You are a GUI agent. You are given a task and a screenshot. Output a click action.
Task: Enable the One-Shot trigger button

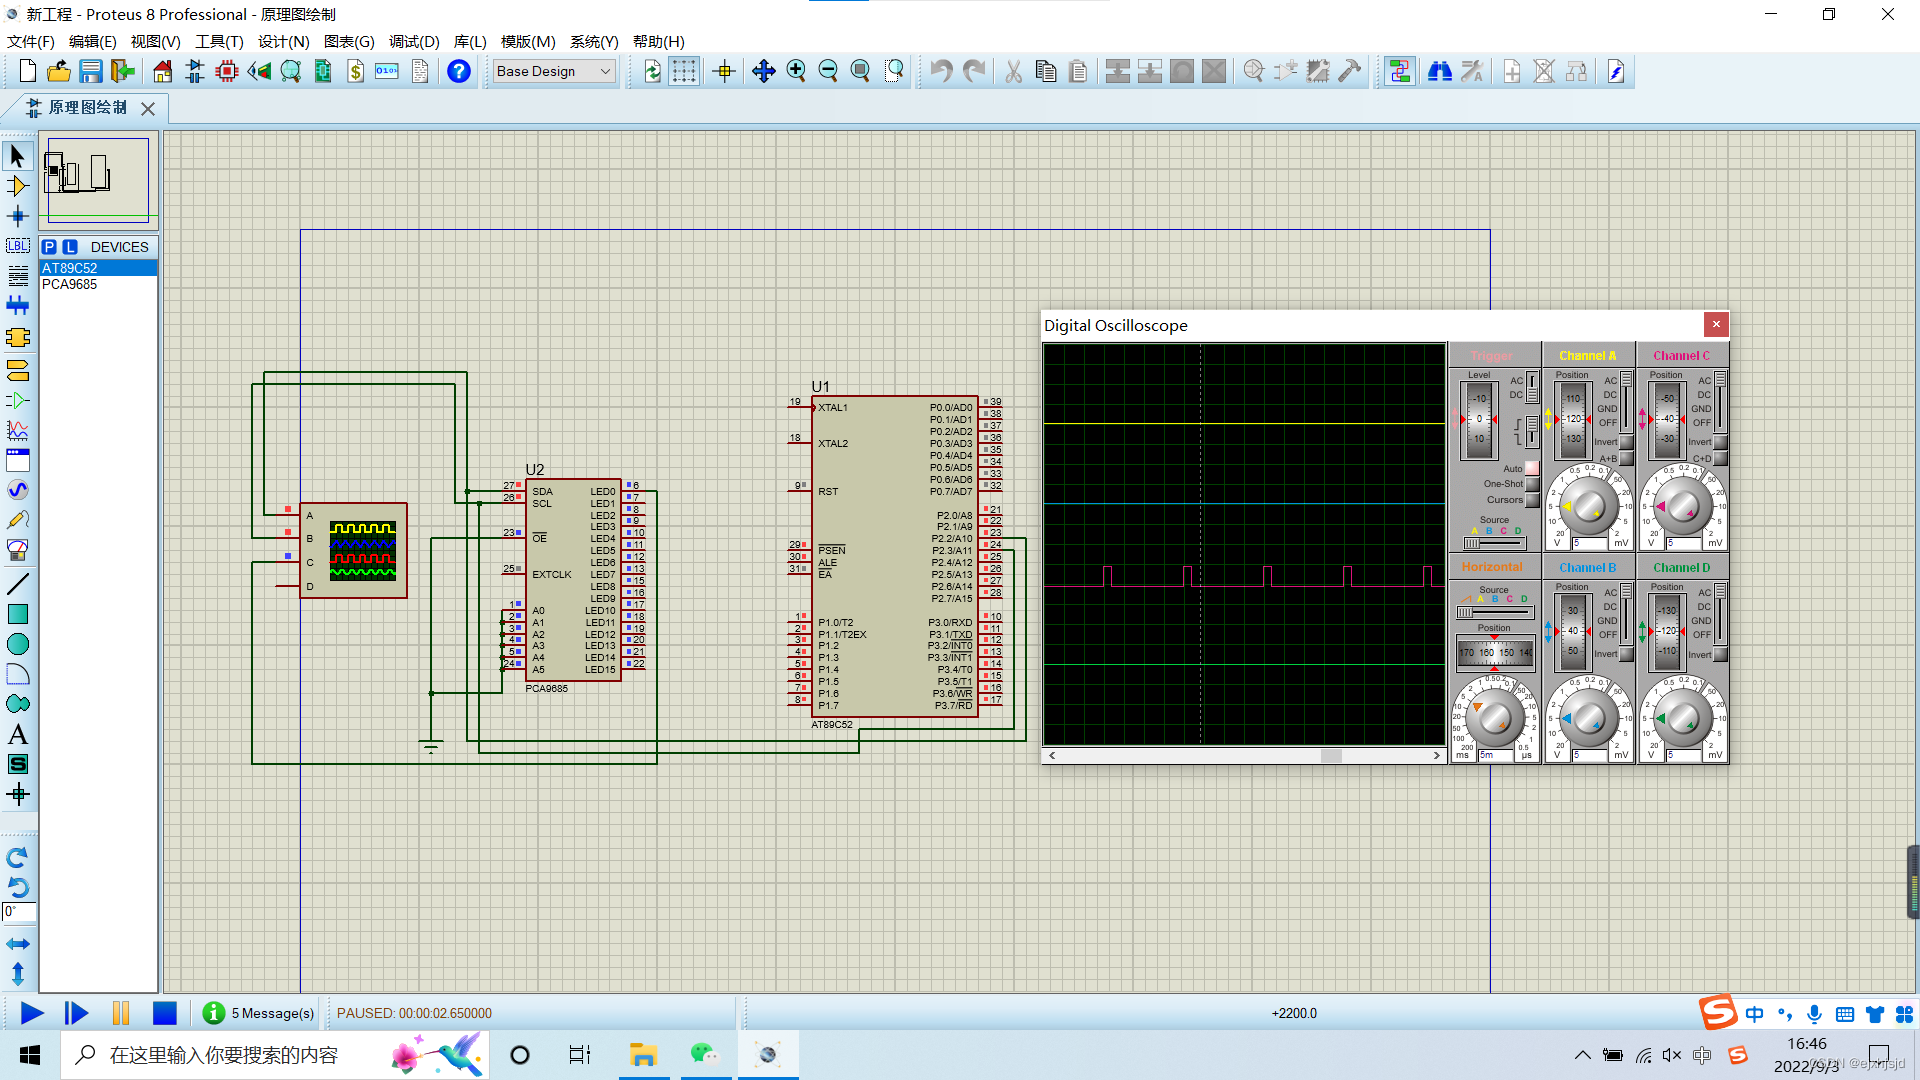[x=1532, y=484]
